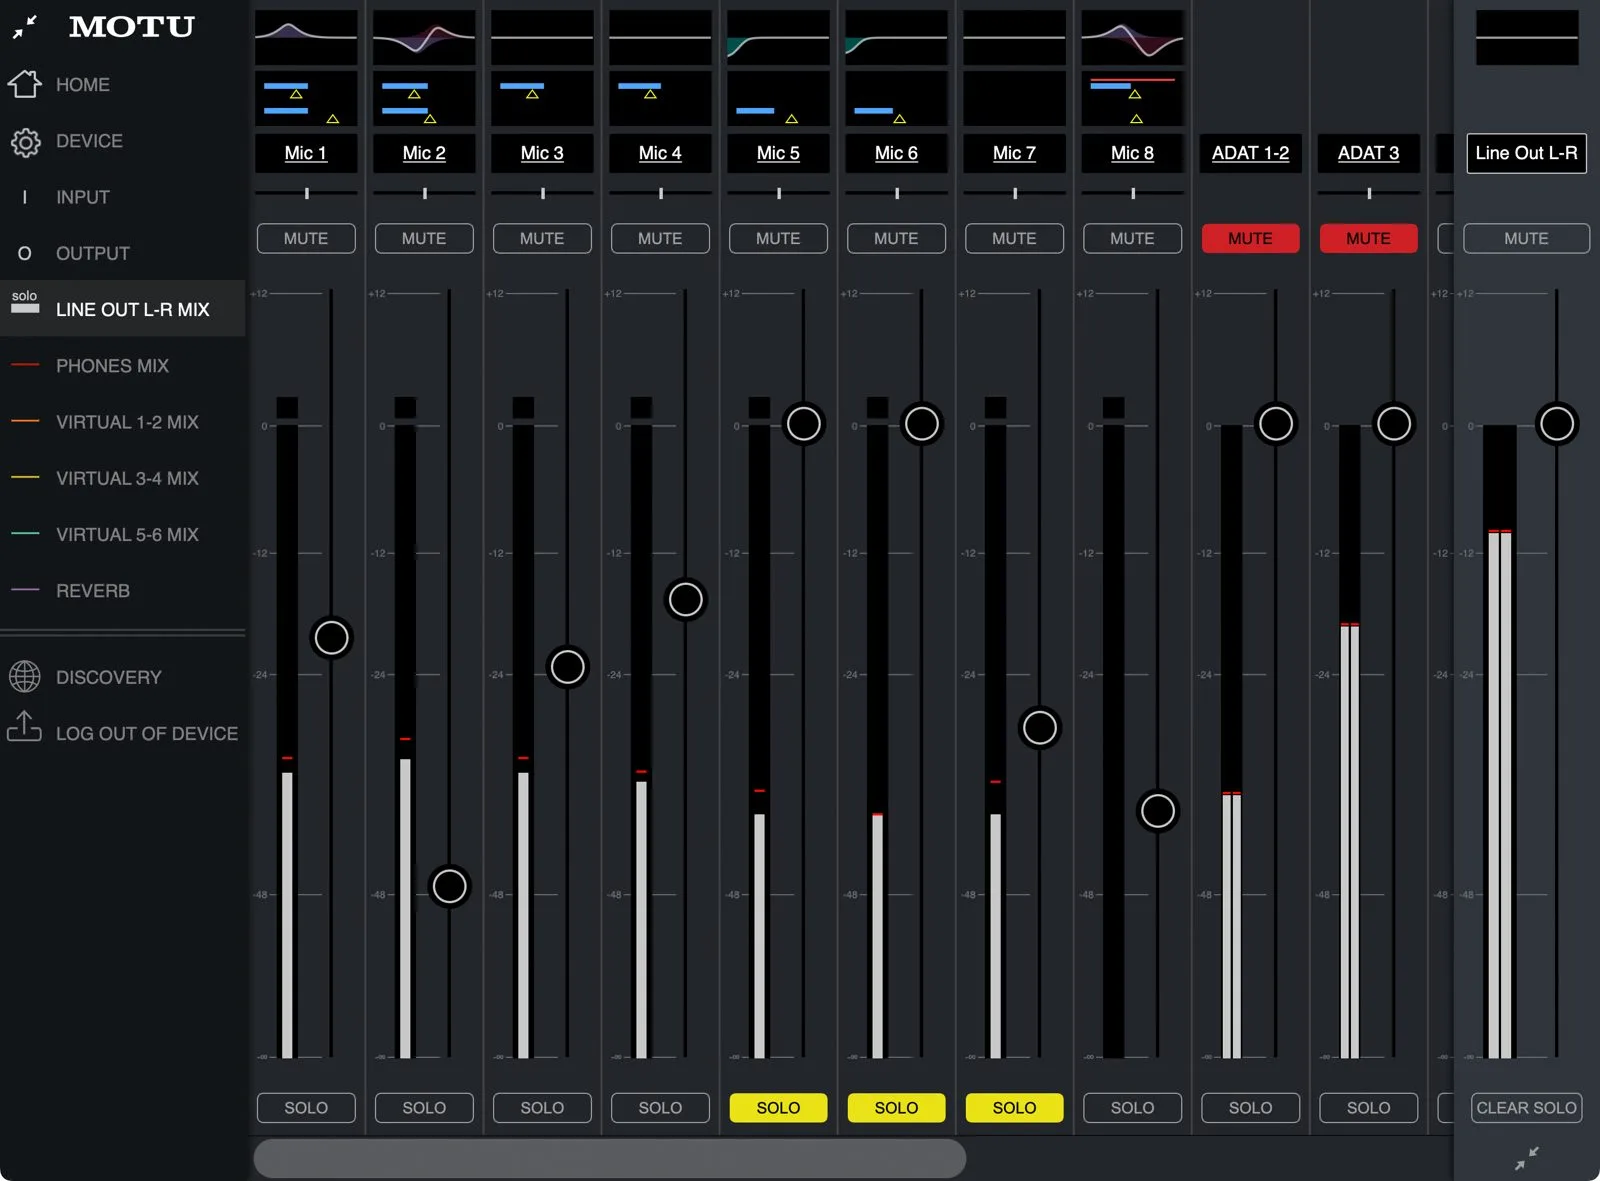Open the Mic 6 dynamics display
This screenshot has height=1181, width=1600.
(x=896, y=98)
